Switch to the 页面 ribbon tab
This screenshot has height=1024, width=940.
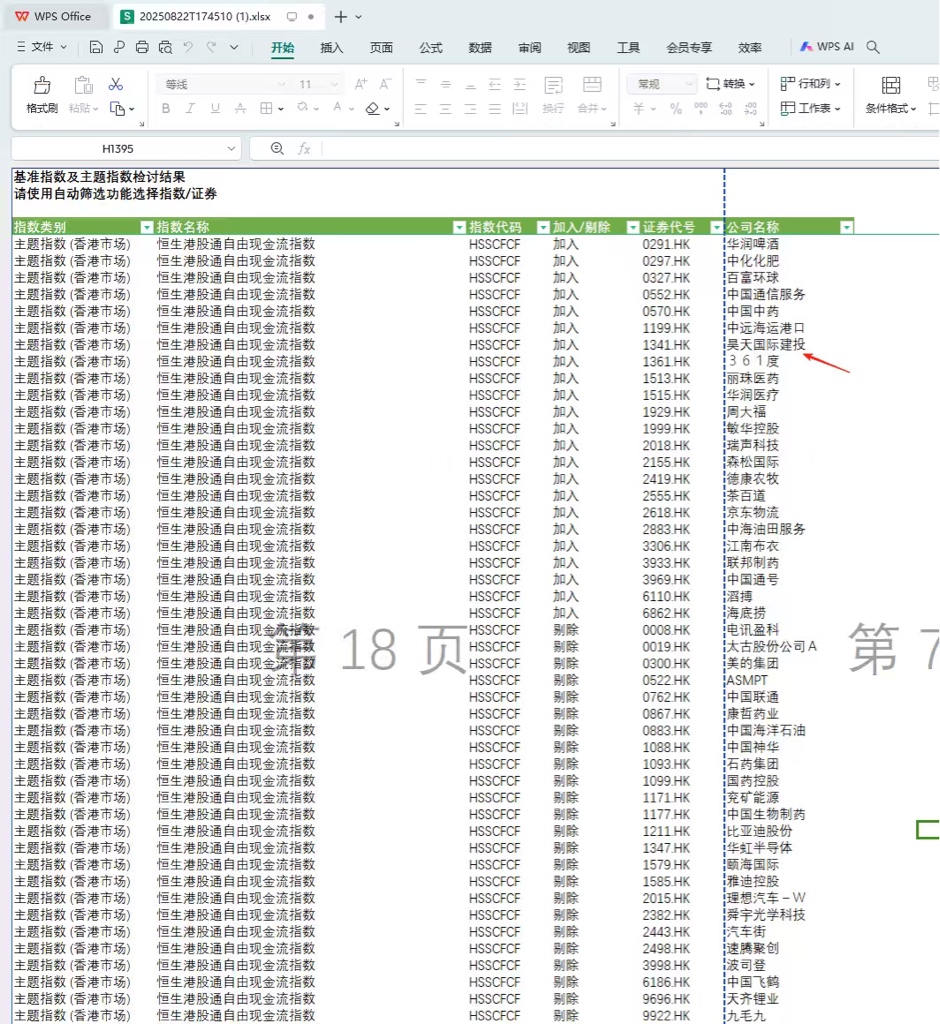pos(381,48)
